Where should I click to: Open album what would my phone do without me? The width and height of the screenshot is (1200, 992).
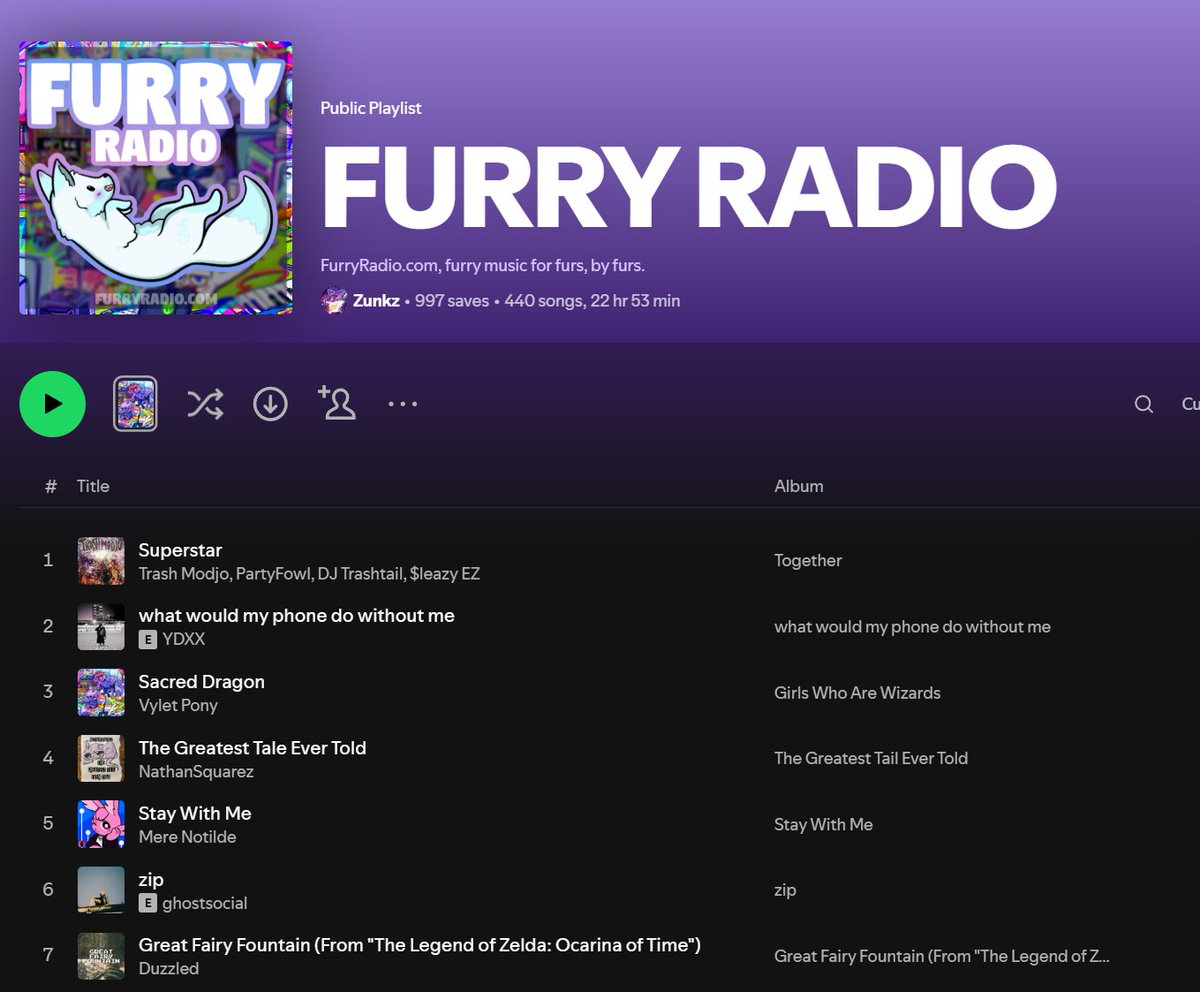pos(912,627)
